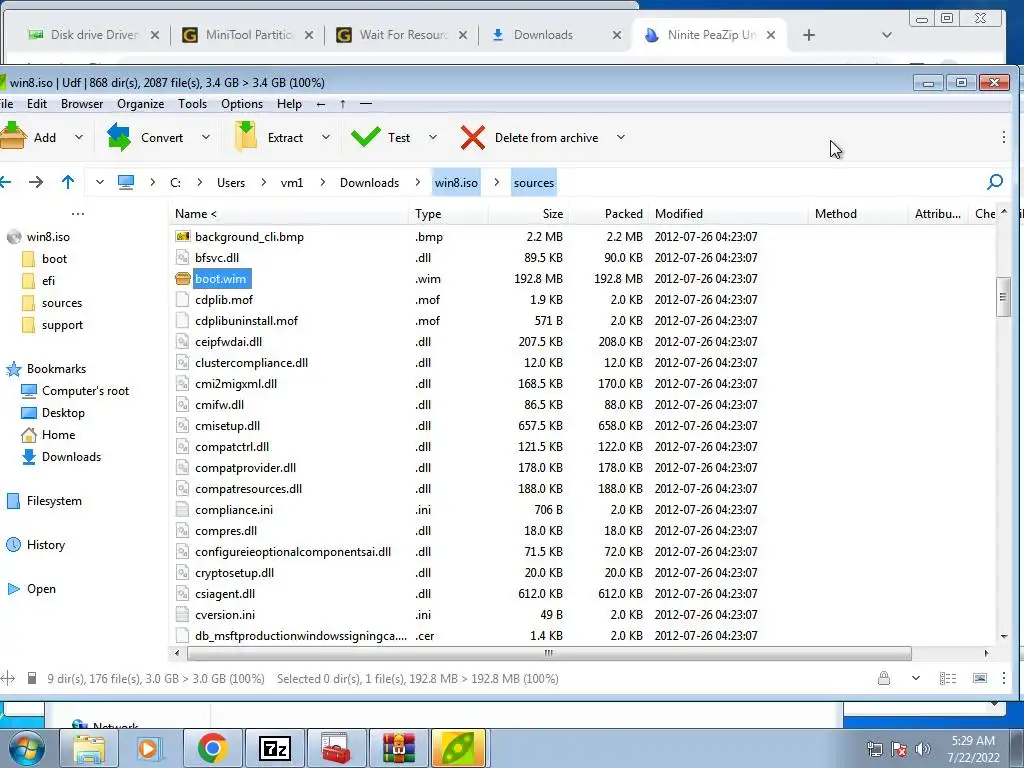The width and height of the screenshot is (1024, 768).
Task: Select the file cdplib.mof
Action: [224, 300]
